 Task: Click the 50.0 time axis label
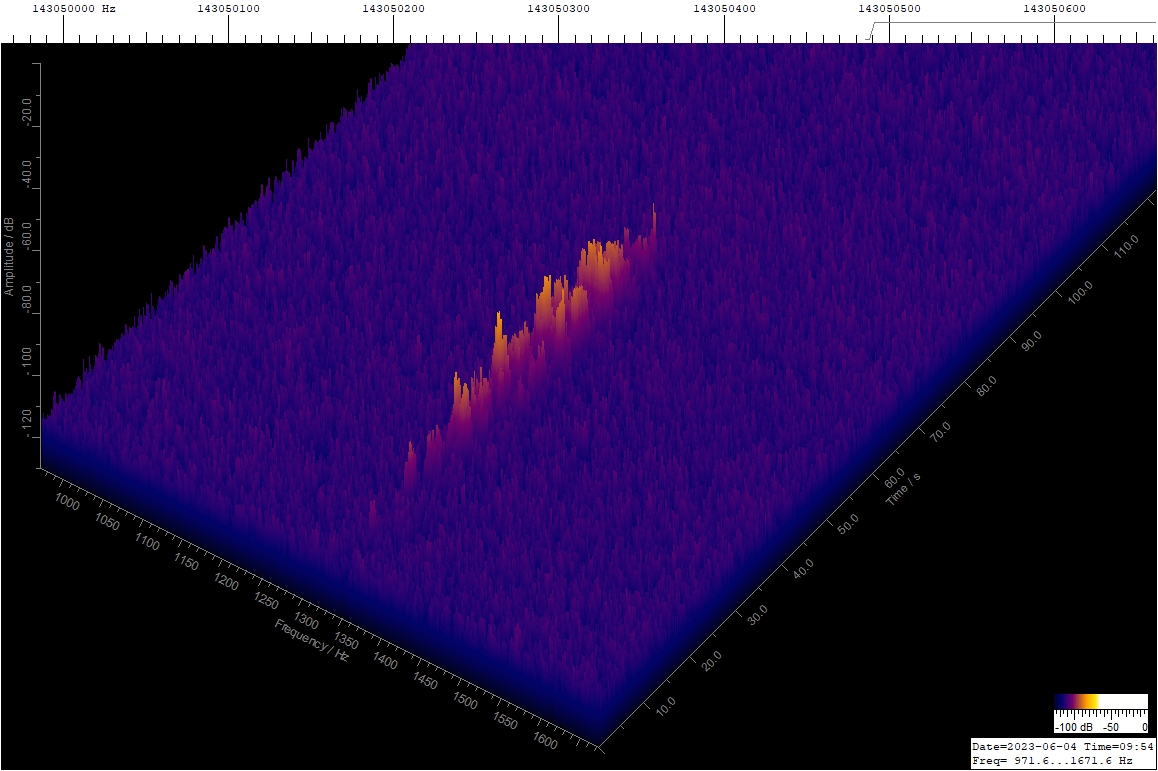point(849,523)
